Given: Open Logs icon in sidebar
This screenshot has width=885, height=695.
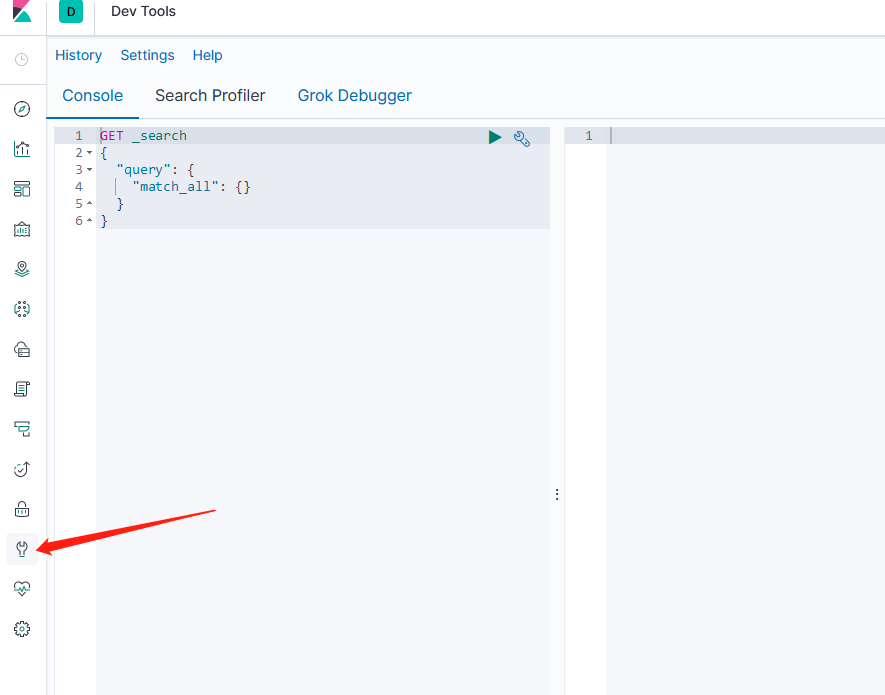Looking at the screenshot, I should click(x=21, y=389).
